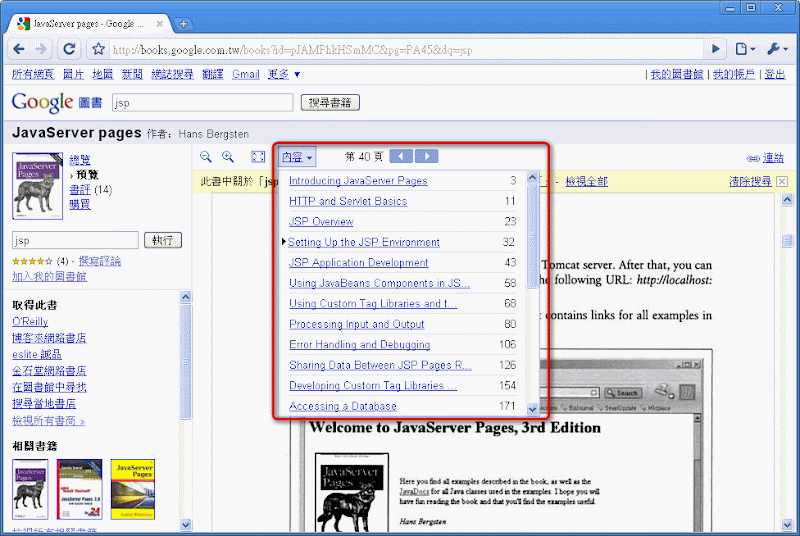Open 我的帳戶 link
The image size is (800, 536).
point(734,74)
